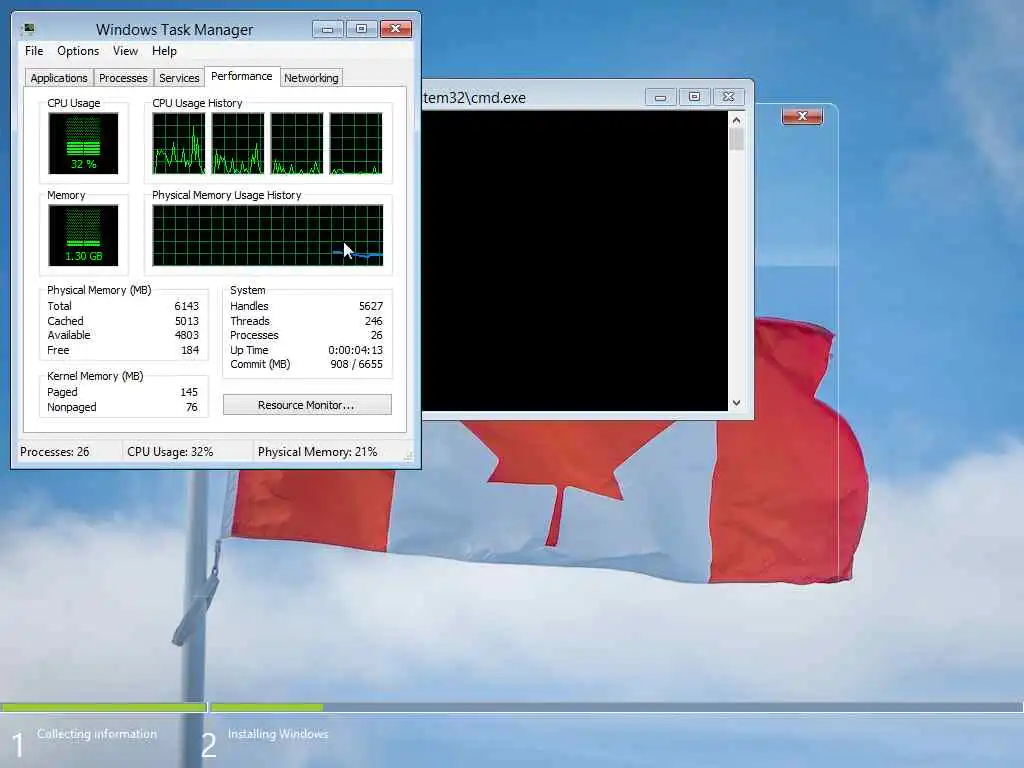
Task: Click the Threads value 246
Action: click(x=374, y=321)
